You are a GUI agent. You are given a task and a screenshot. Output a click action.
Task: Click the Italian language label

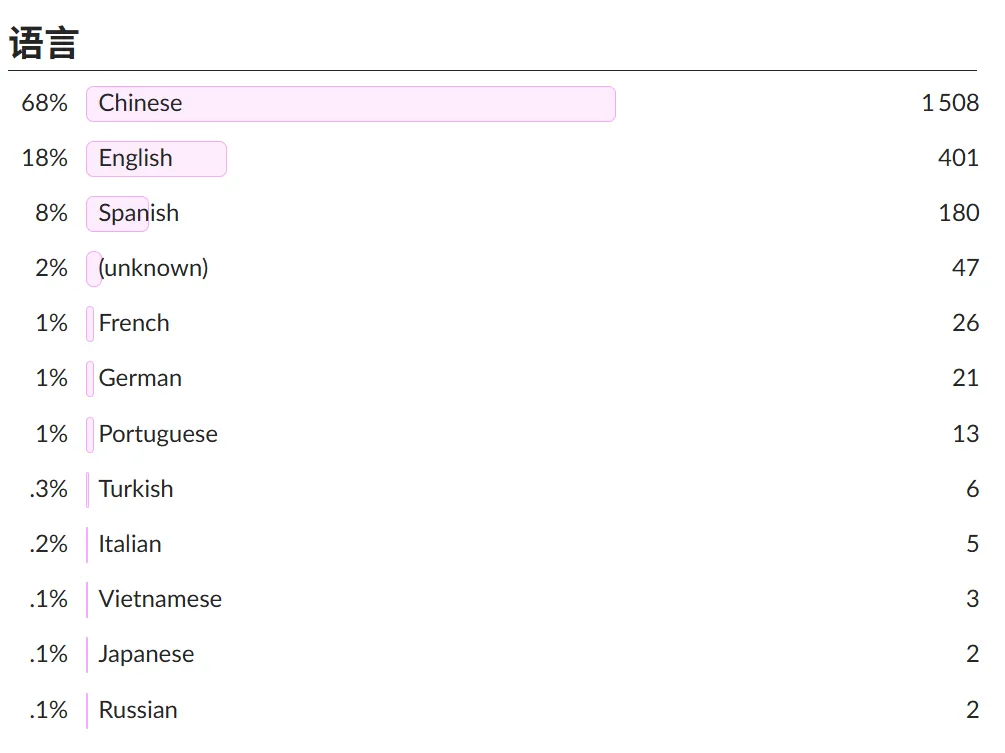click(x=130, y=544)
